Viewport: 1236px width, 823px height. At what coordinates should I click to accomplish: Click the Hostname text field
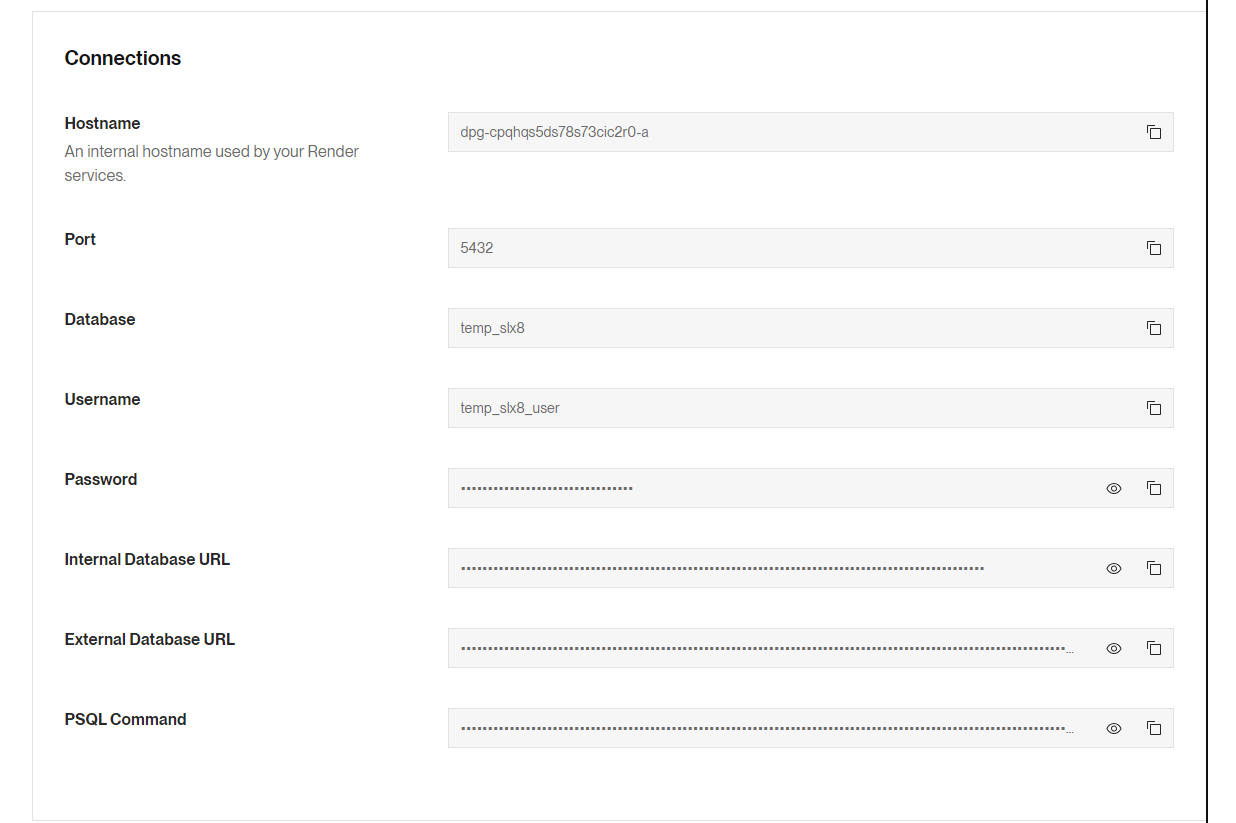(x=780, y=132)
